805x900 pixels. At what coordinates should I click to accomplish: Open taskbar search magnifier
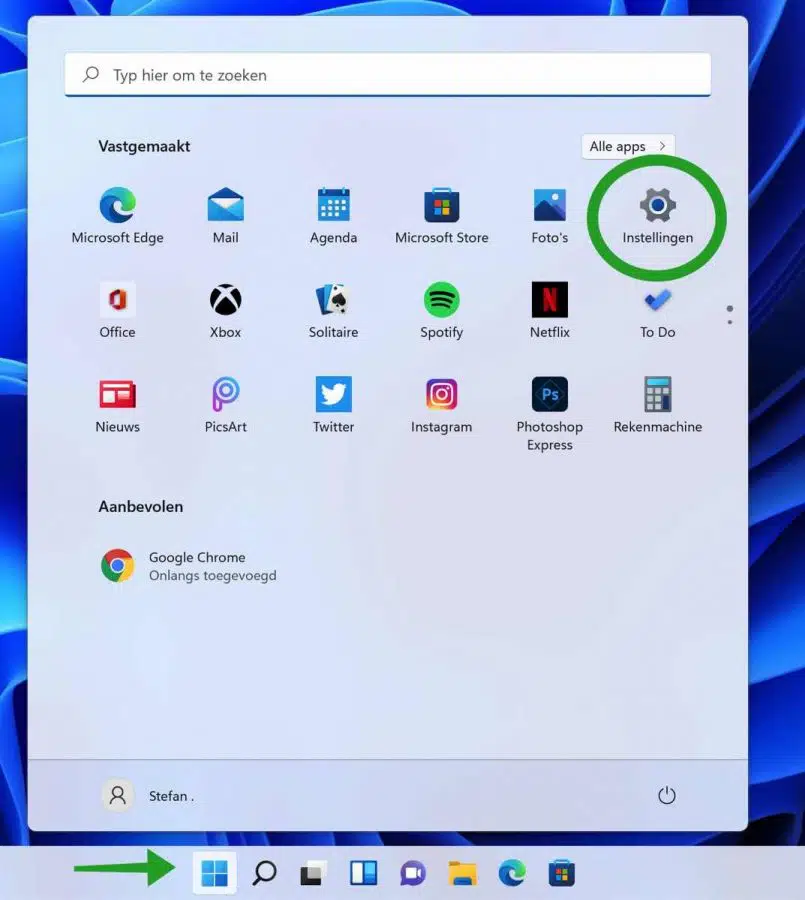tap(264, 873)
